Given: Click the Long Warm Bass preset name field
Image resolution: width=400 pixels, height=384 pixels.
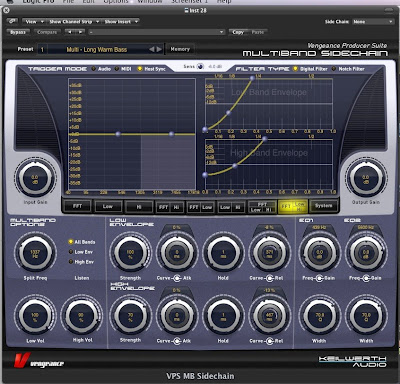Looking at the screenshot, I should click(97, 50).
